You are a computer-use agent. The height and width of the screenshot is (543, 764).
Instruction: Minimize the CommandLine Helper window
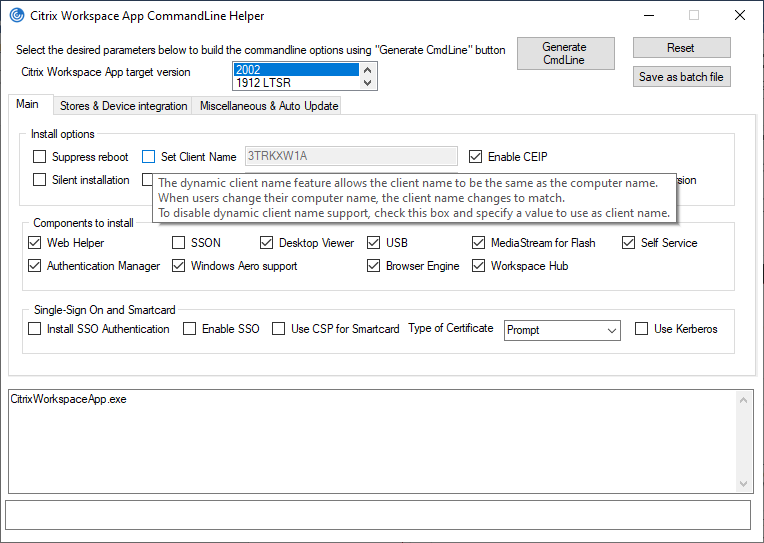click(649, 16)
